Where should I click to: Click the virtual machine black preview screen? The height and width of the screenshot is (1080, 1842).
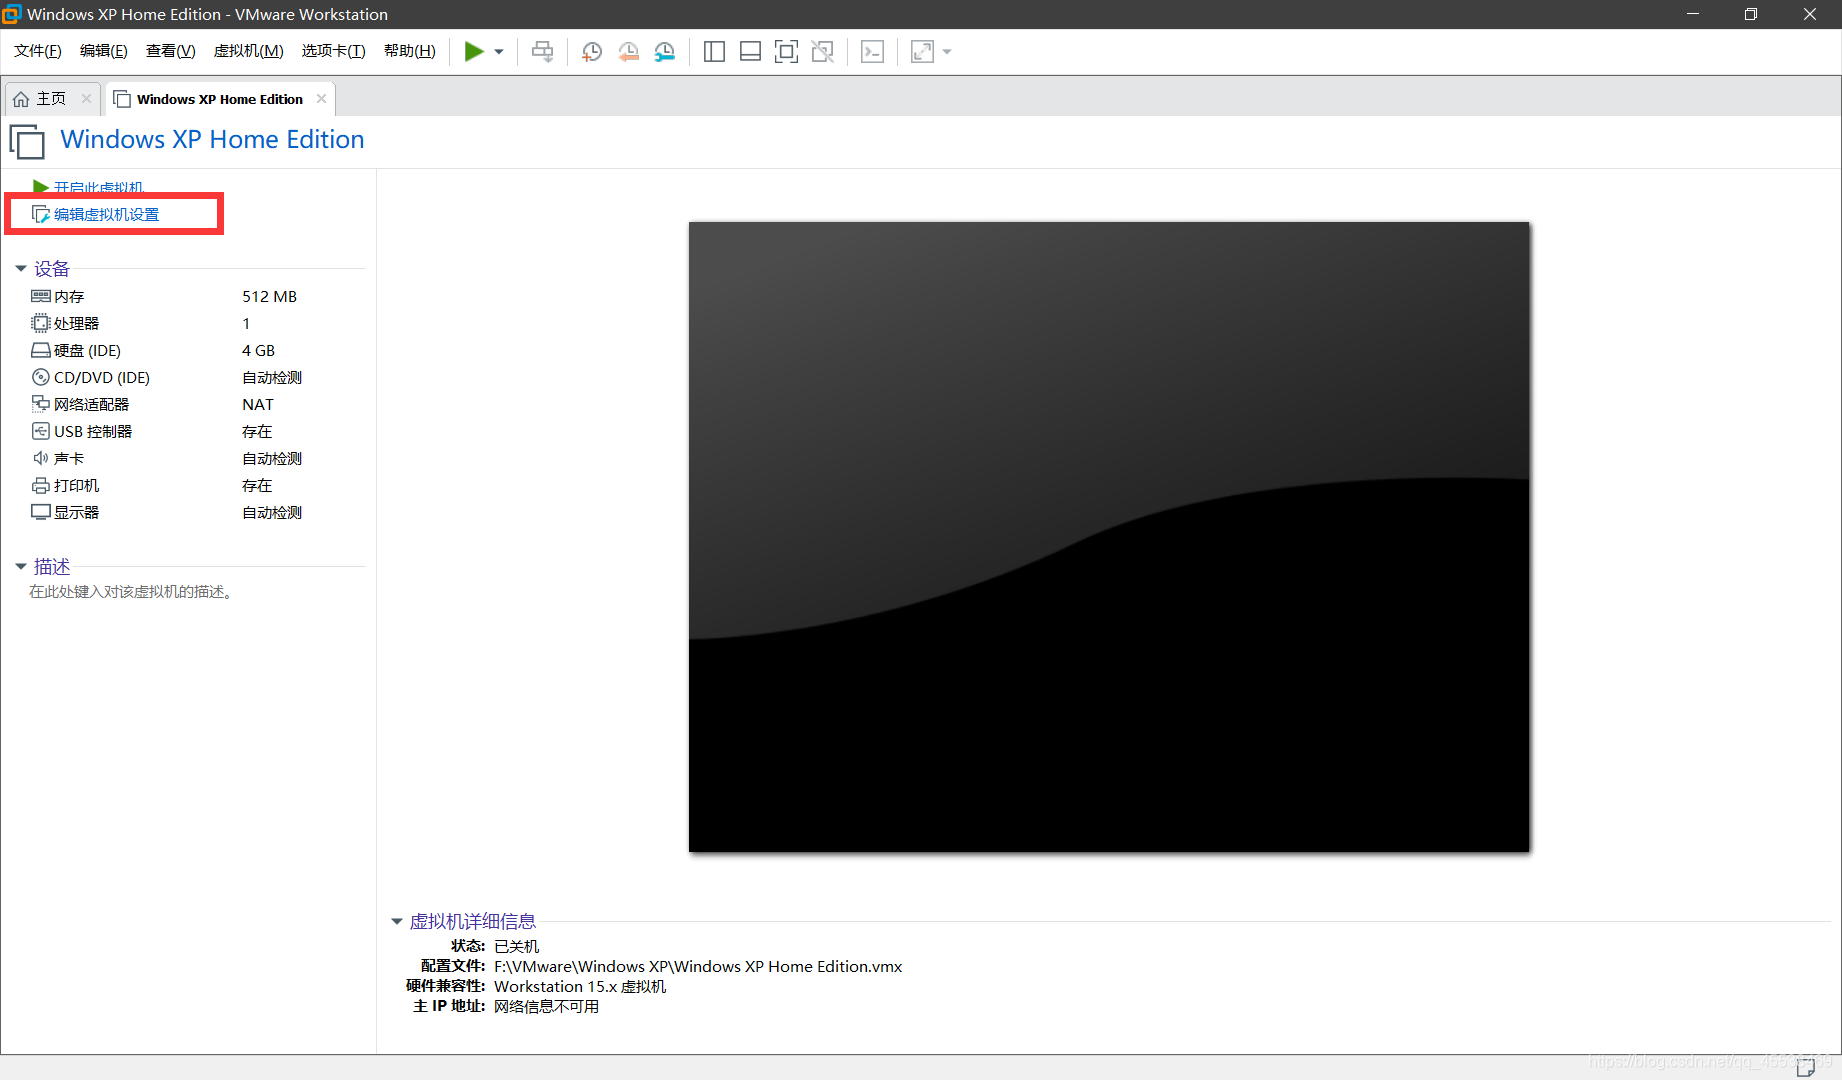[x=1109, y=537]
